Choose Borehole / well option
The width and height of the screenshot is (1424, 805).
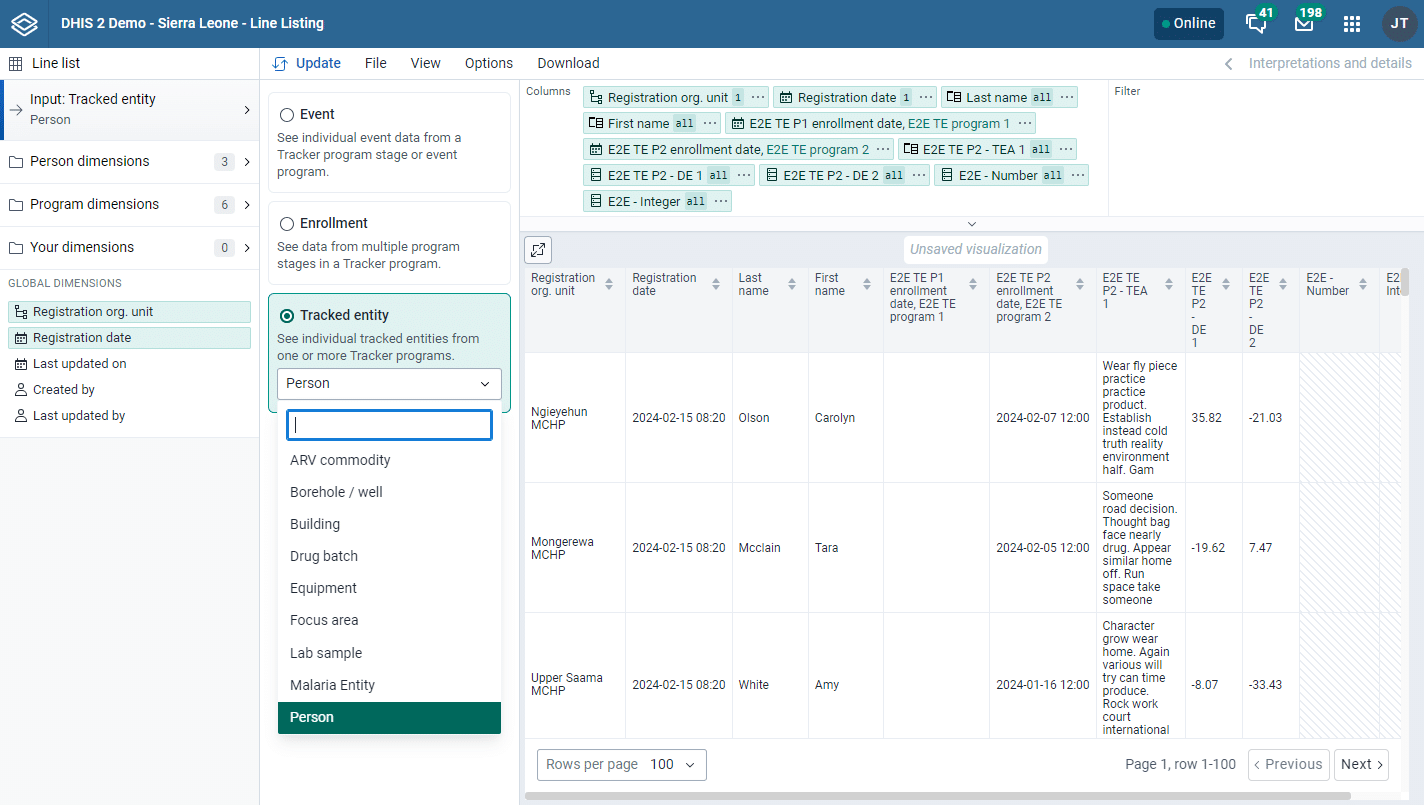[389, 493]
